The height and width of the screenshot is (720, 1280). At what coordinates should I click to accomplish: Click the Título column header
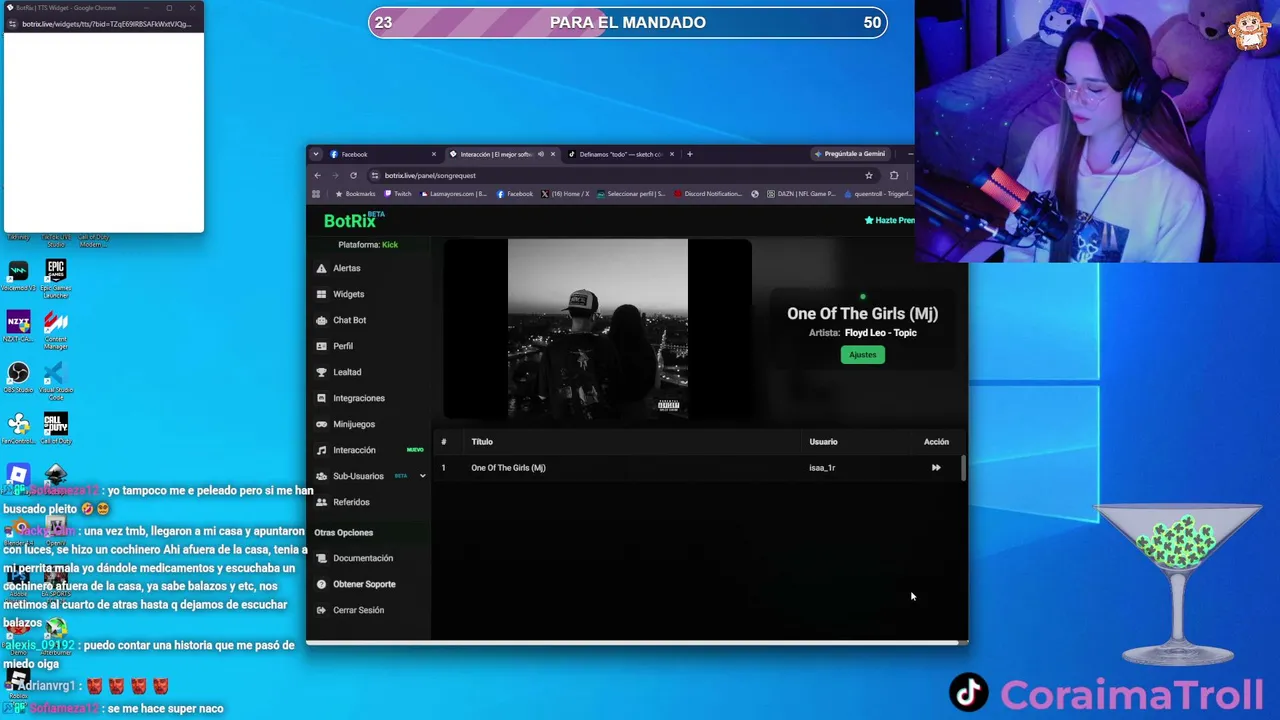click(482, 442)
